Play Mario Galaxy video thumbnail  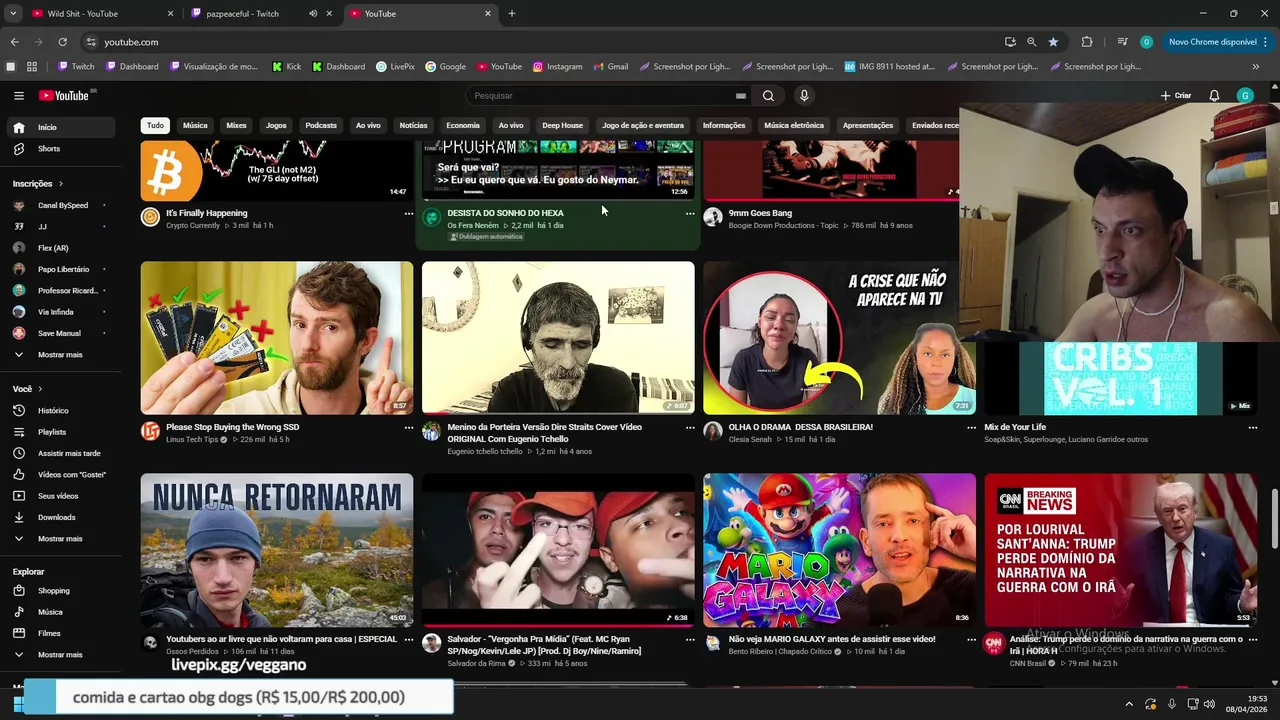(839, 550)
